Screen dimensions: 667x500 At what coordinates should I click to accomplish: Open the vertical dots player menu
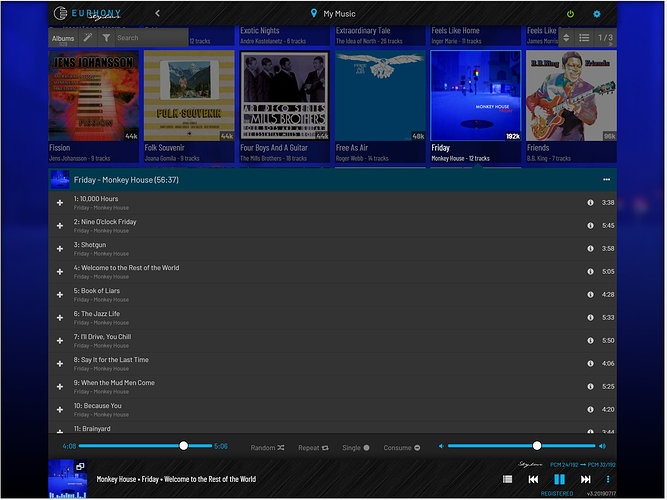[x=608, y=480]
